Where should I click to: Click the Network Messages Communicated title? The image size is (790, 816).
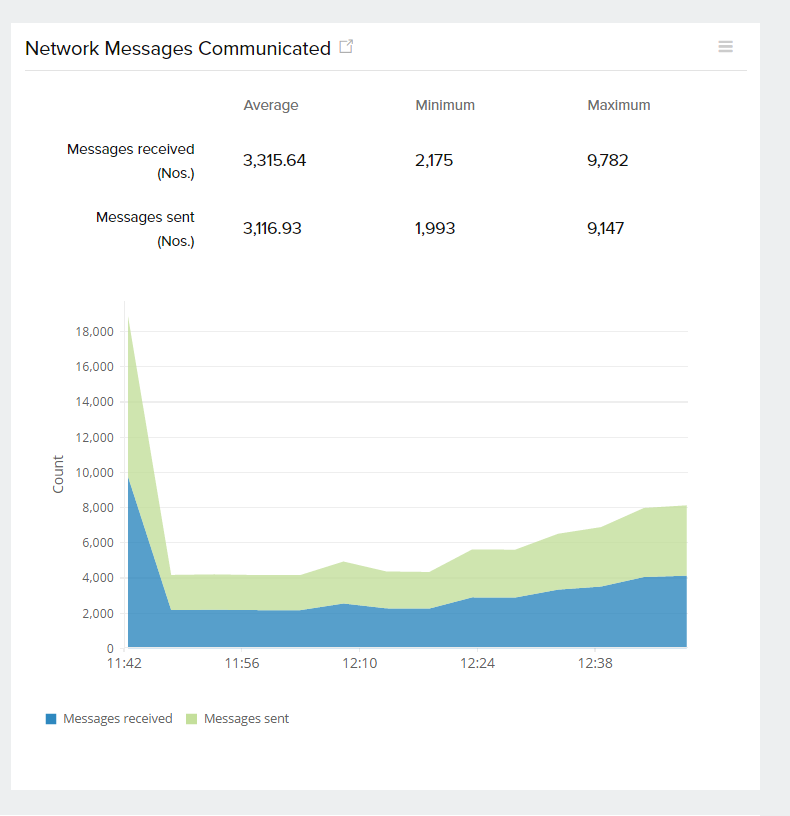177,48
